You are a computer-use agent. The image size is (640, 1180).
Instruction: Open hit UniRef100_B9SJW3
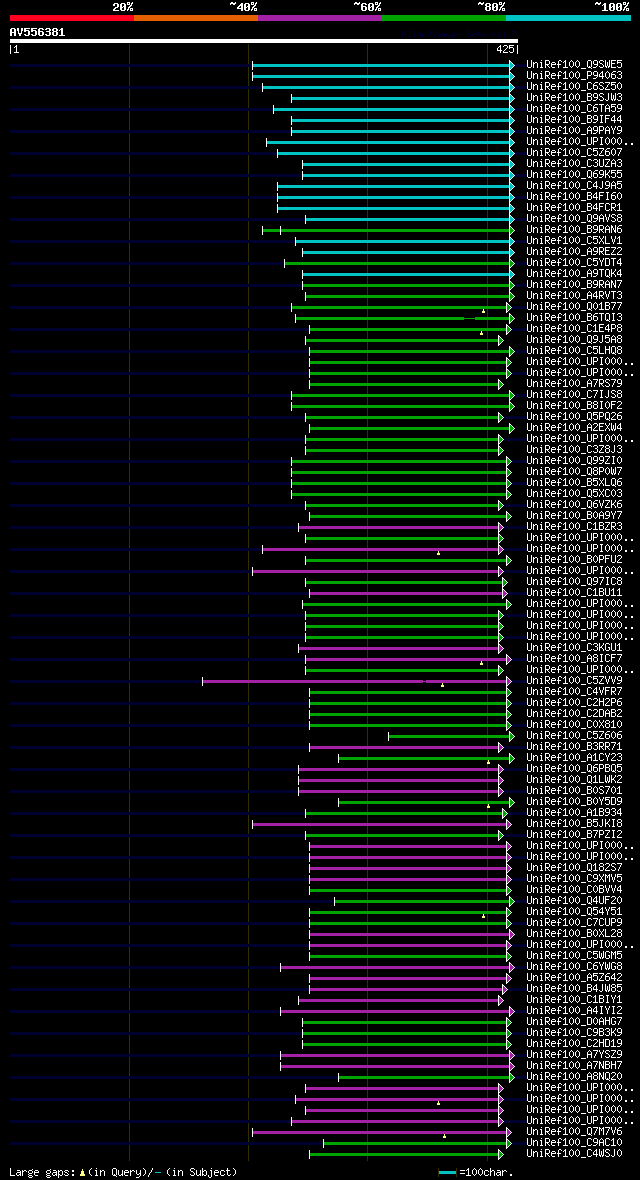[x=574, y=98]
